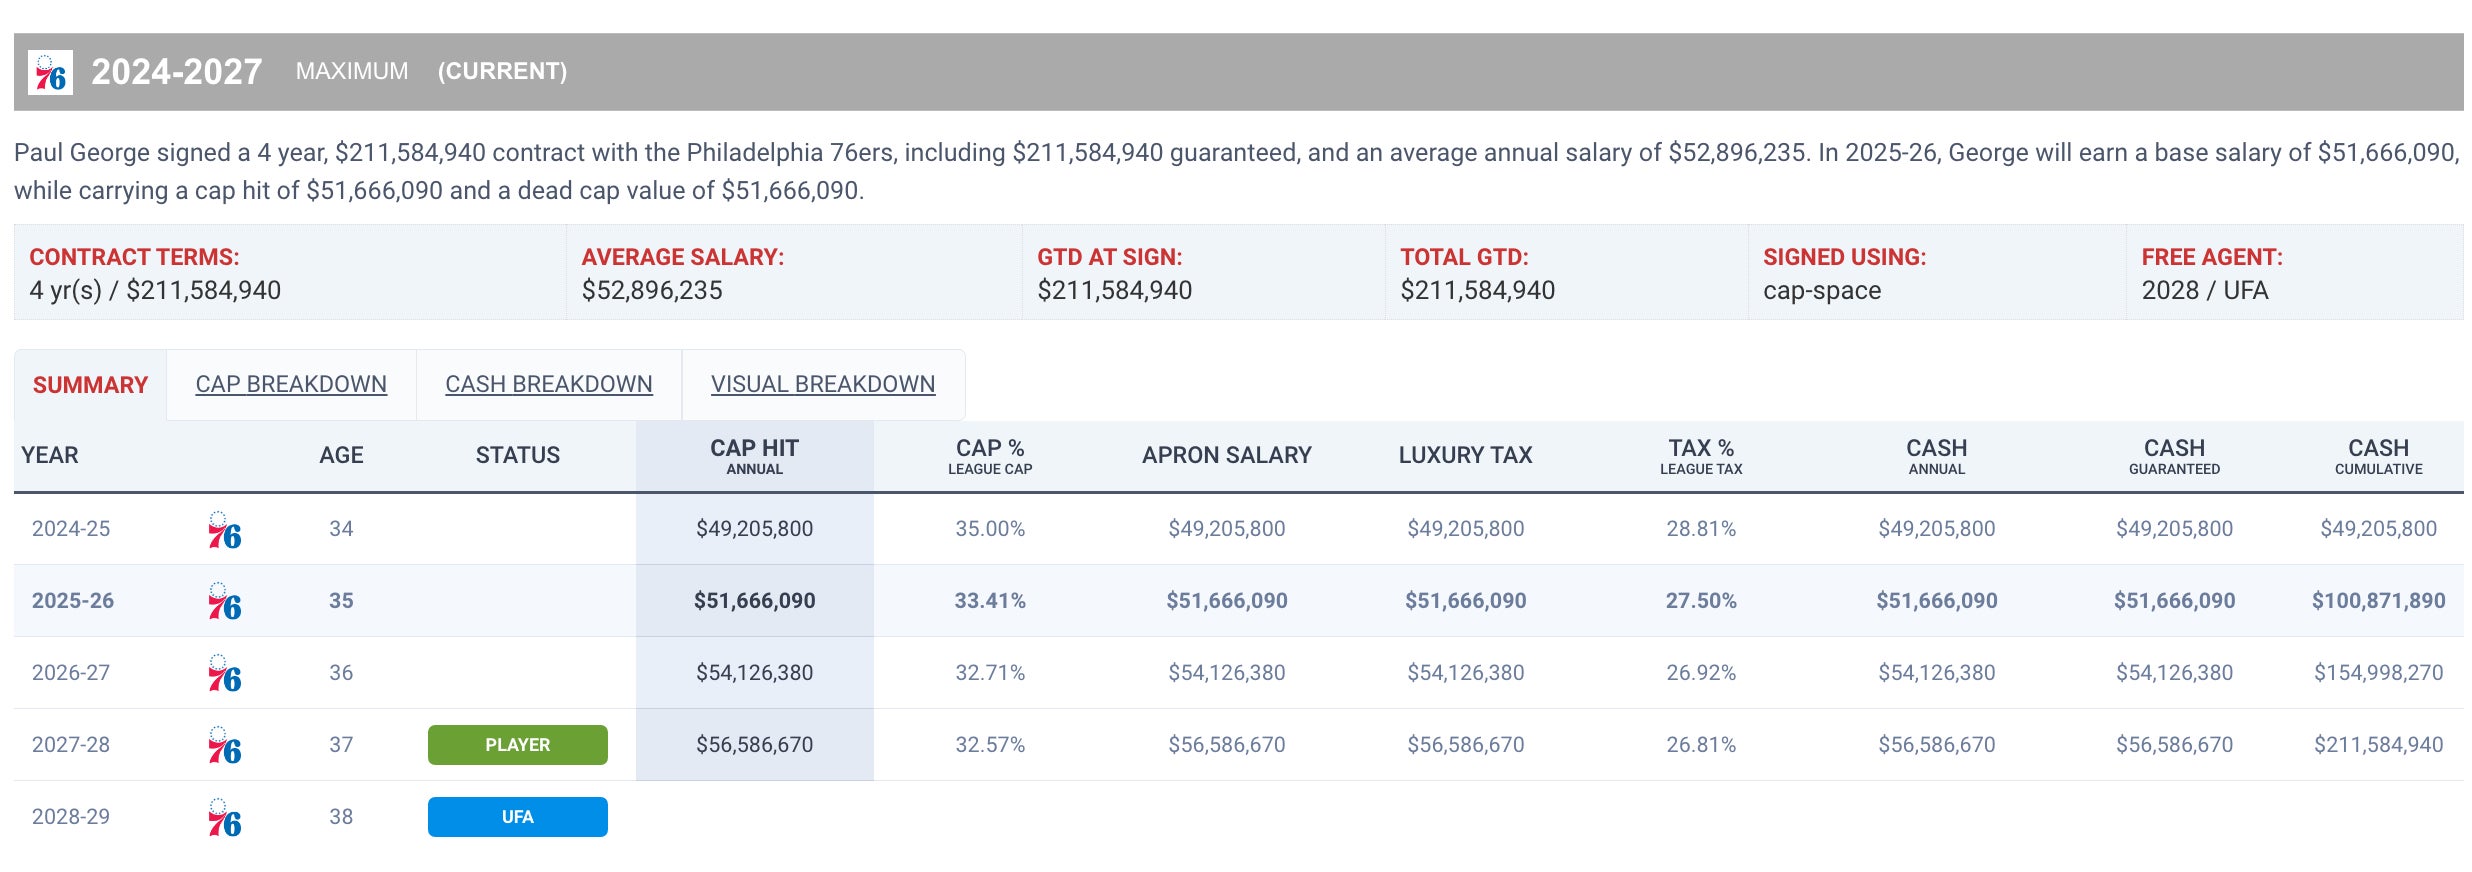This screenshot has width=2472, height=872.
Task: Click the 76ers logo in 2026-27 row
Action: click(x=224, y=674)
